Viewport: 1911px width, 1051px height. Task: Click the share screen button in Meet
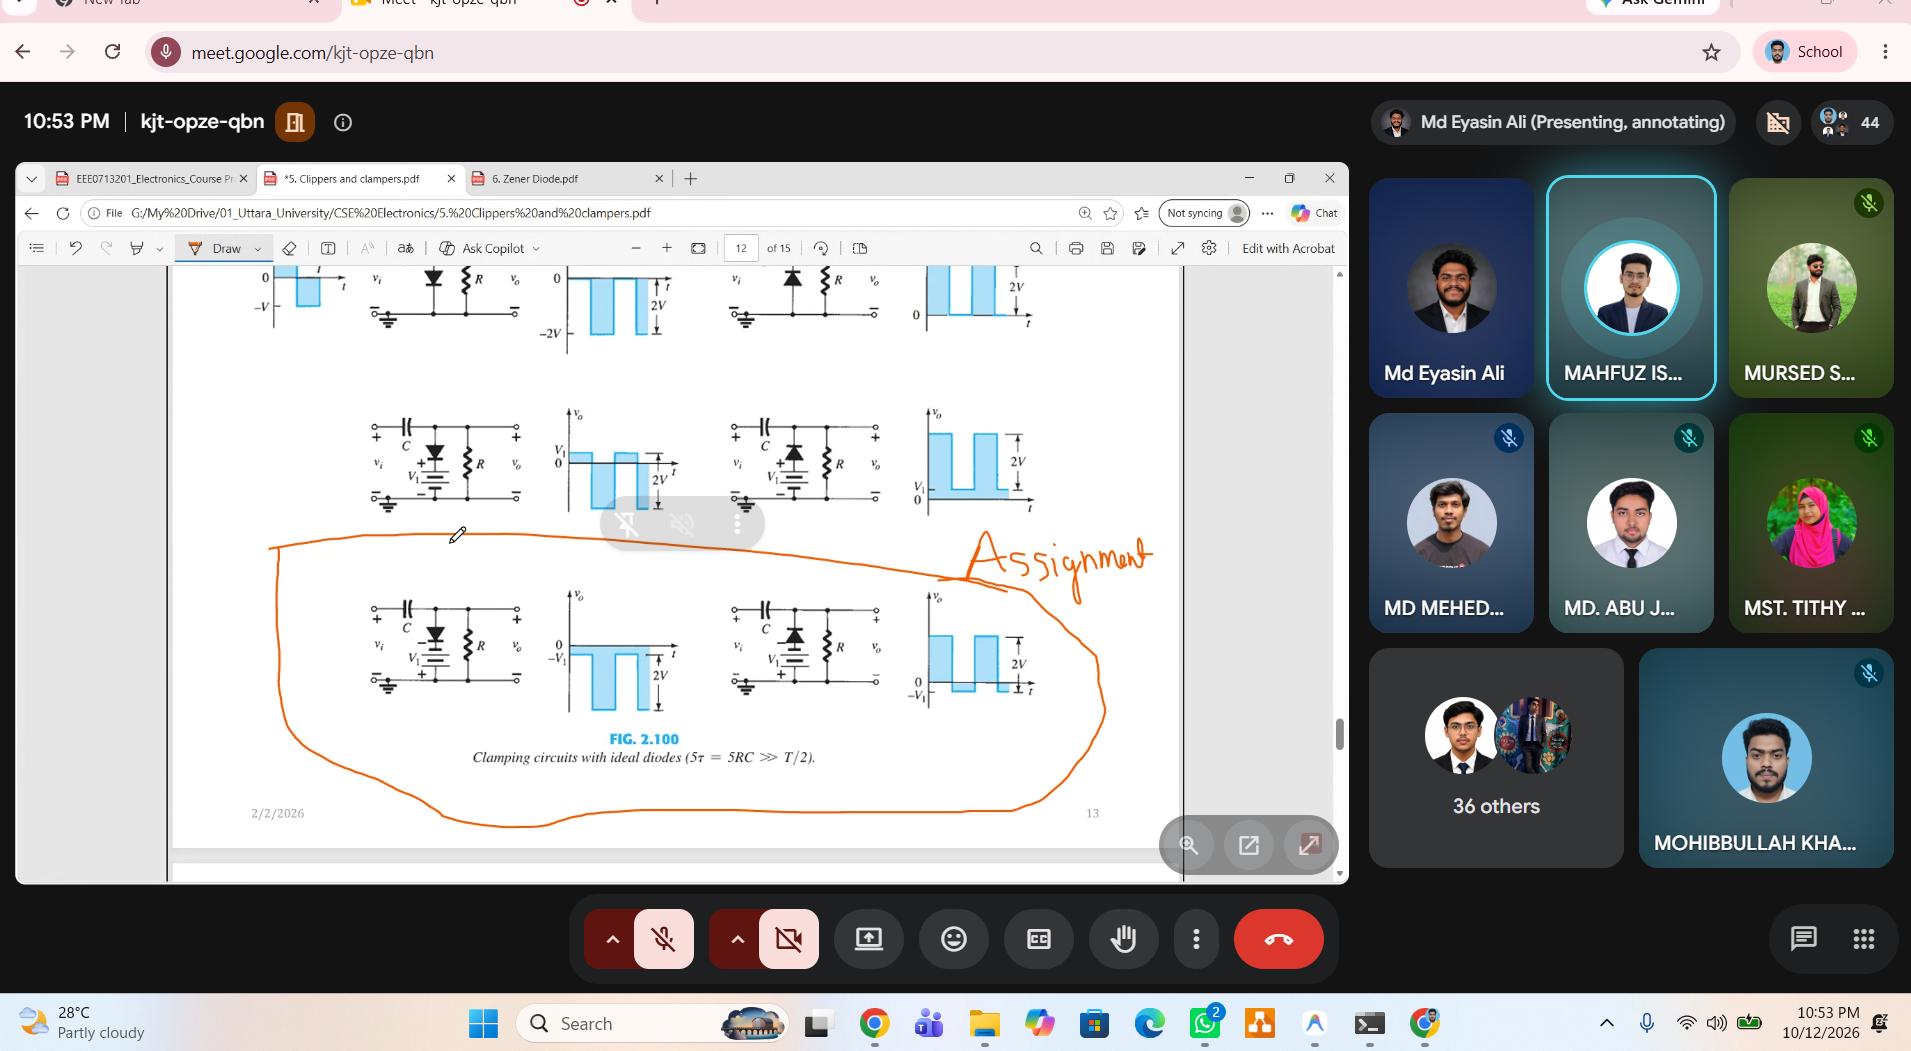point(869,939)
